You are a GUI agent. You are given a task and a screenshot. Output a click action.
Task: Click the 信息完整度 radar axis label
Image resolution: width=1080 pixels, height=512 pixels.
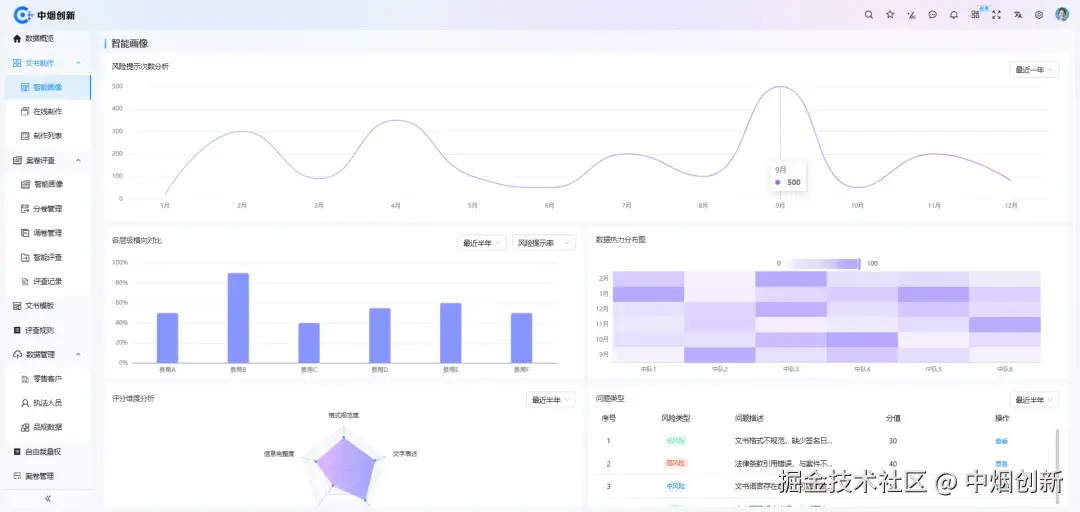click(279, 453)
